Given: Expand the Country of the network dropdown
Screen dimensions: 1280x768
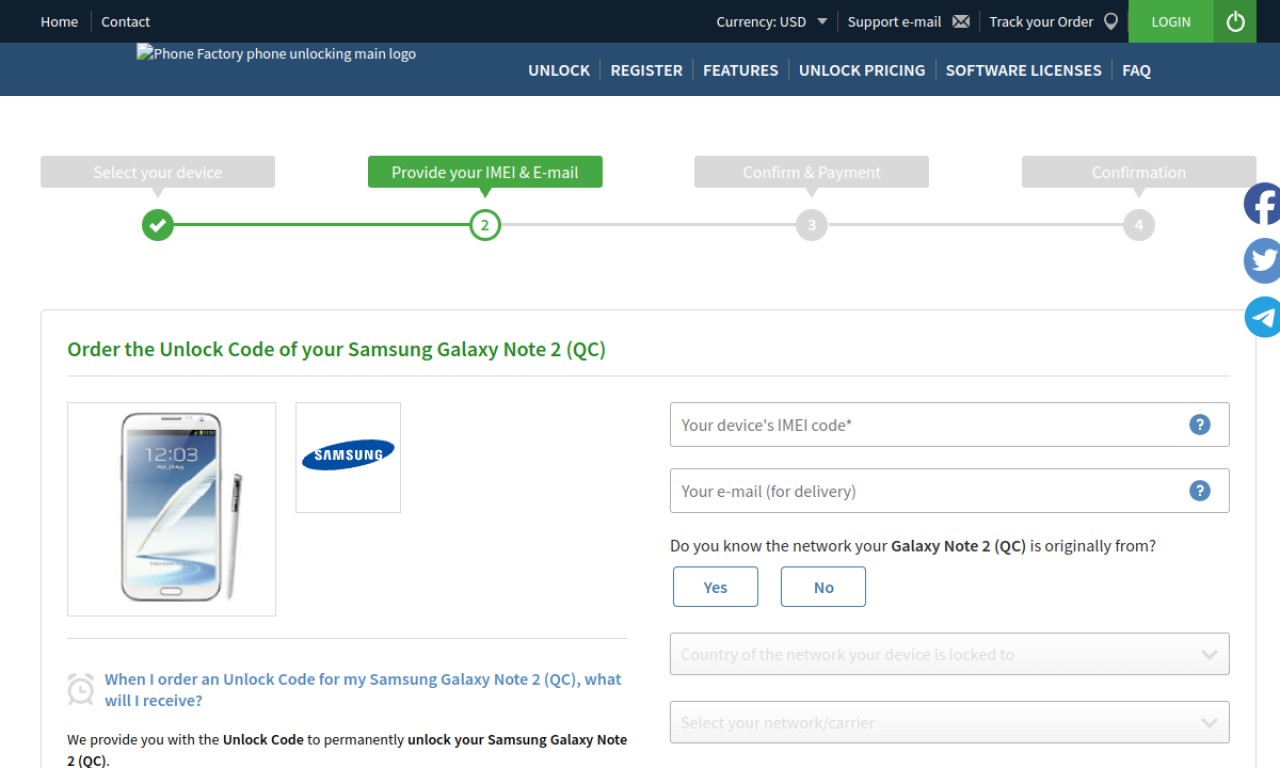Looking at the screenshot, I should point(950,654).
